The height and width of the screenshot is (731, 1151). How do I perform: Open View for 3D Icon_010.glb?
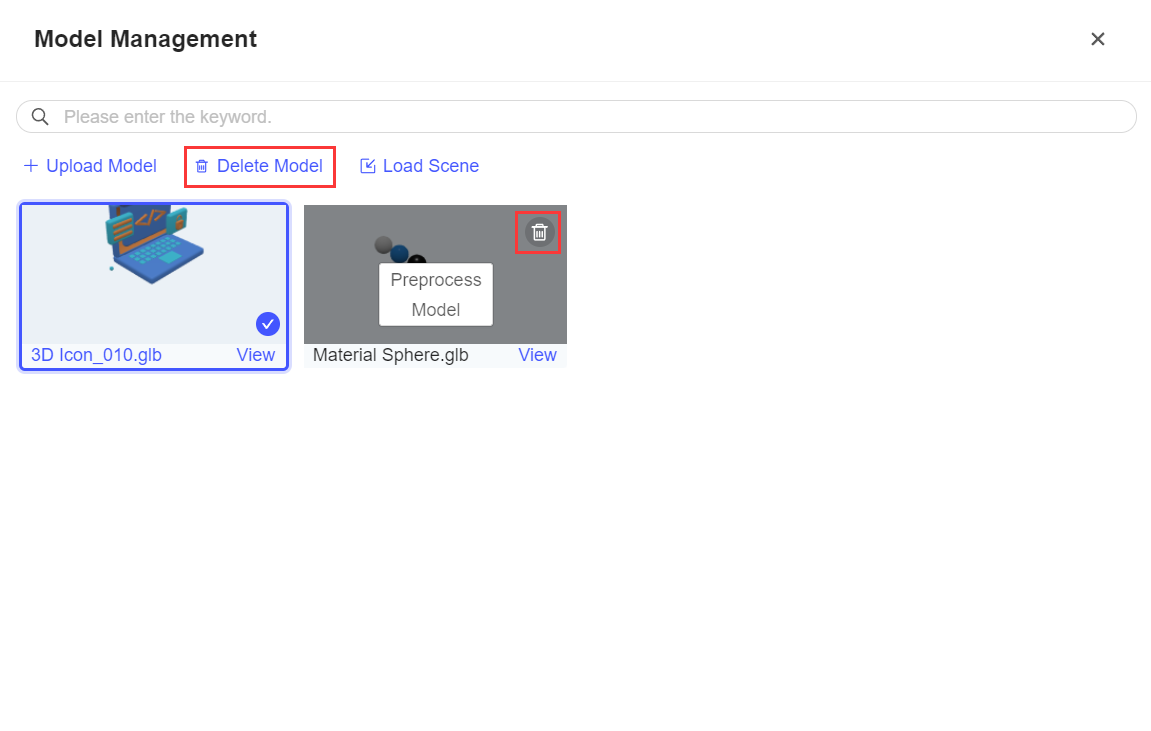coord(255,355)
